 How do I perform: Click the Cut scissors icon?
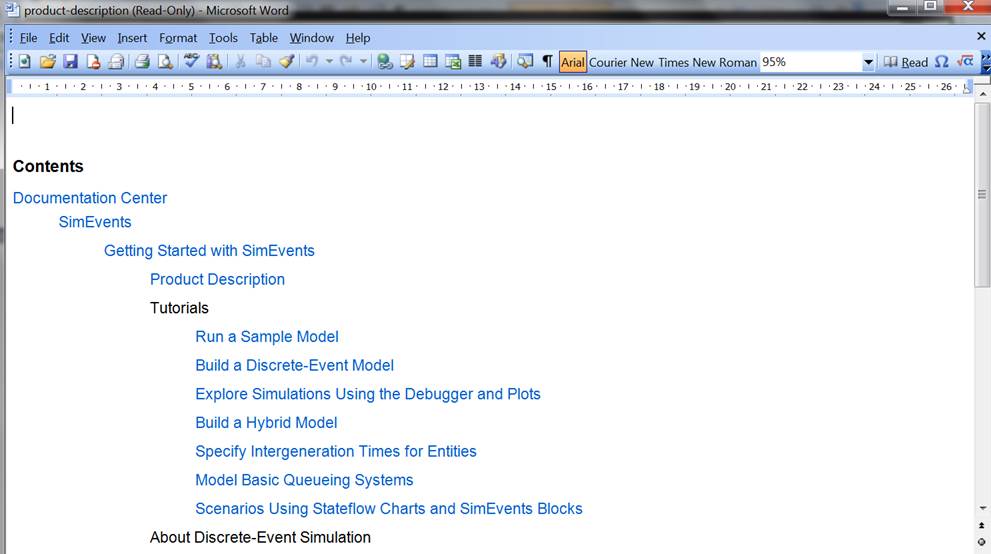click(240, 61)
